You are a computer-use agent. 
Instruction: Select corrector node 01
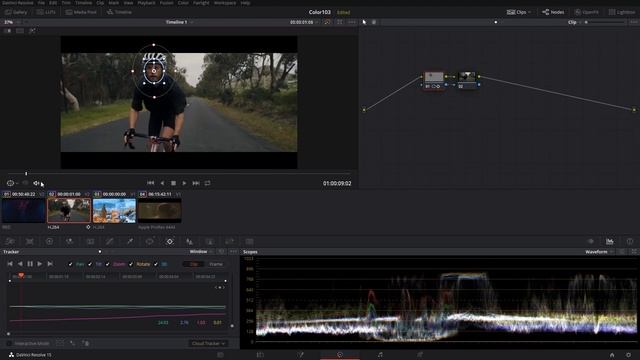434,80
